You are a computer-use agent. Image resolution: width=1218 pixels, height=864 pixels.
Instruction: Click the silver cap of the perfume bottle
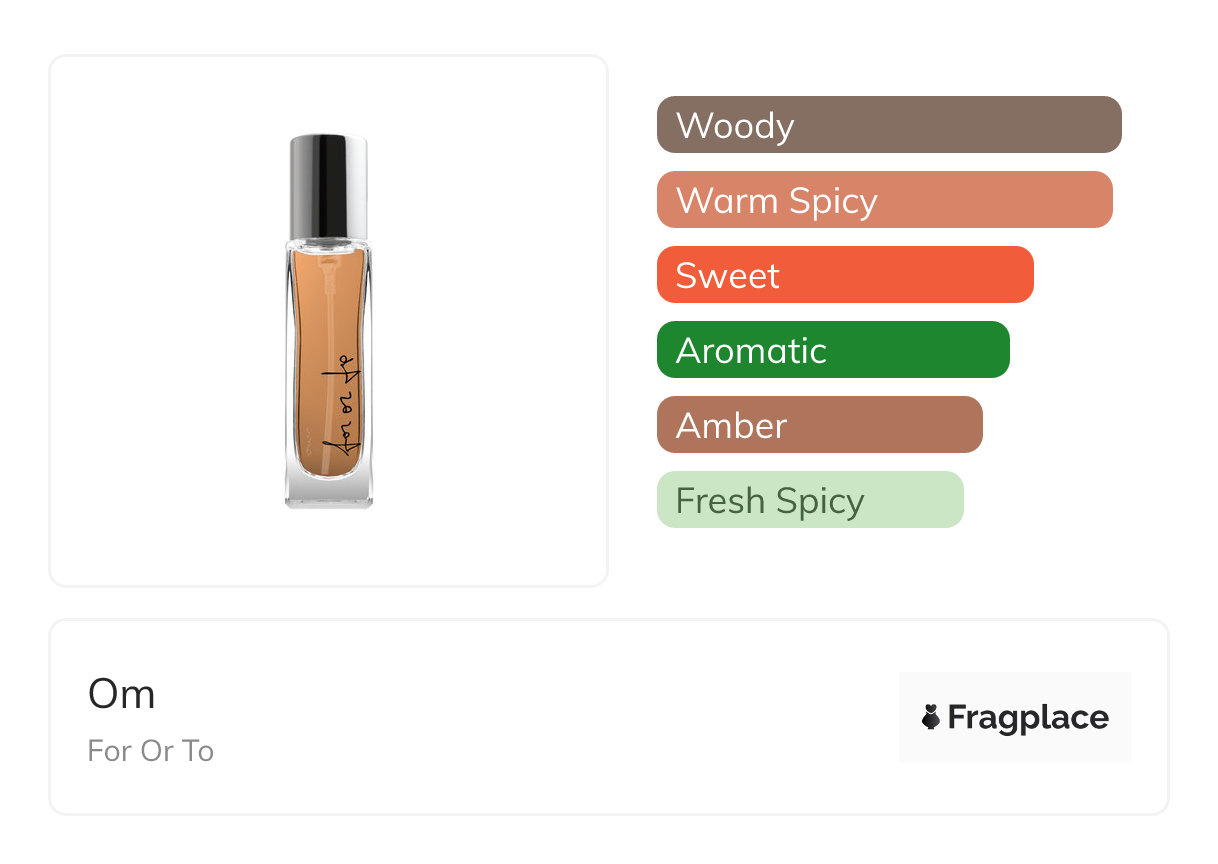[328, 185]
